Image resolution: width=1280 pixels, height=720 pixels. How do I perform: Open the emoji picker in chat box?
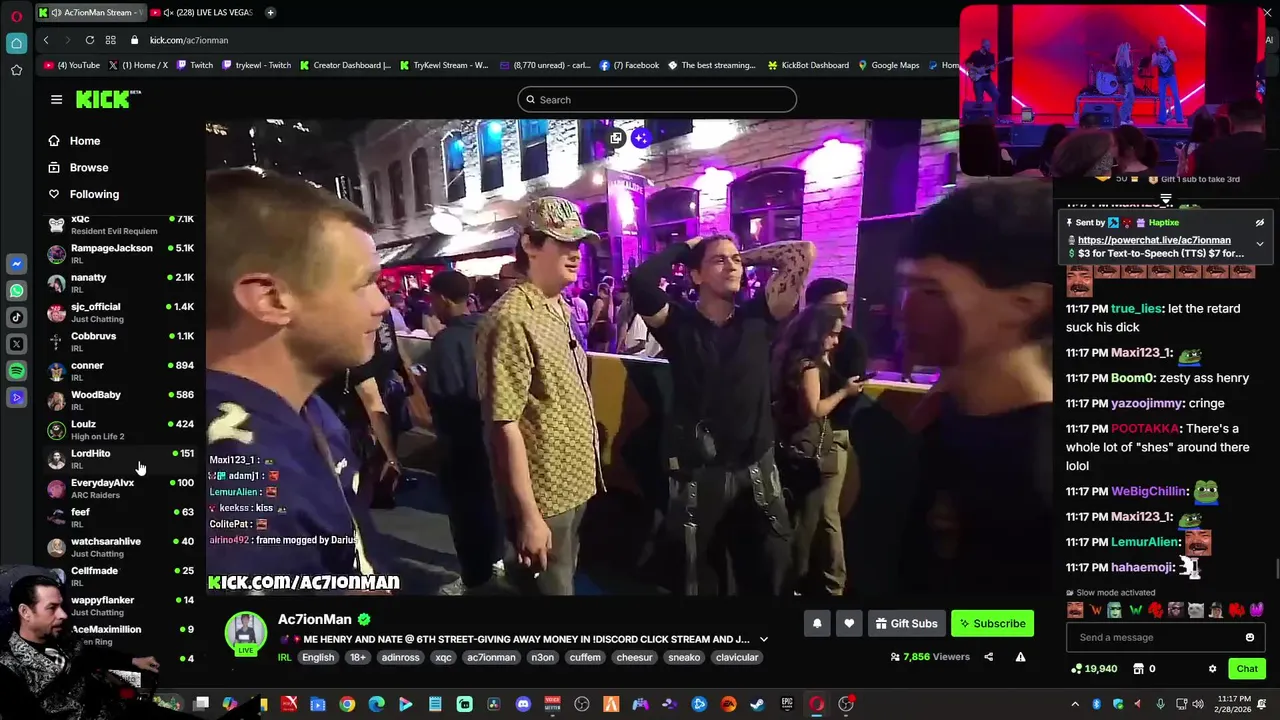pos(1249,637)
